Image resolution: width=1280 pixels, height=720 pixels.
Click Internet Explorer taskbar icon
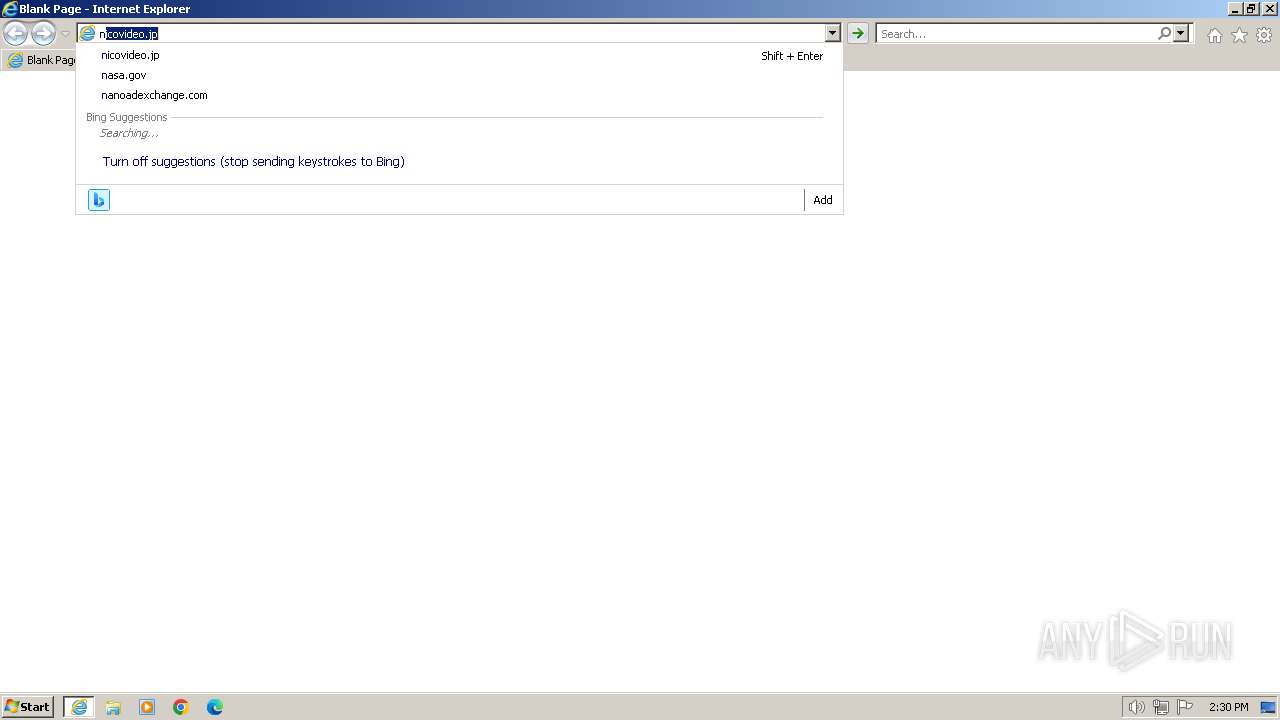[79, 707]
